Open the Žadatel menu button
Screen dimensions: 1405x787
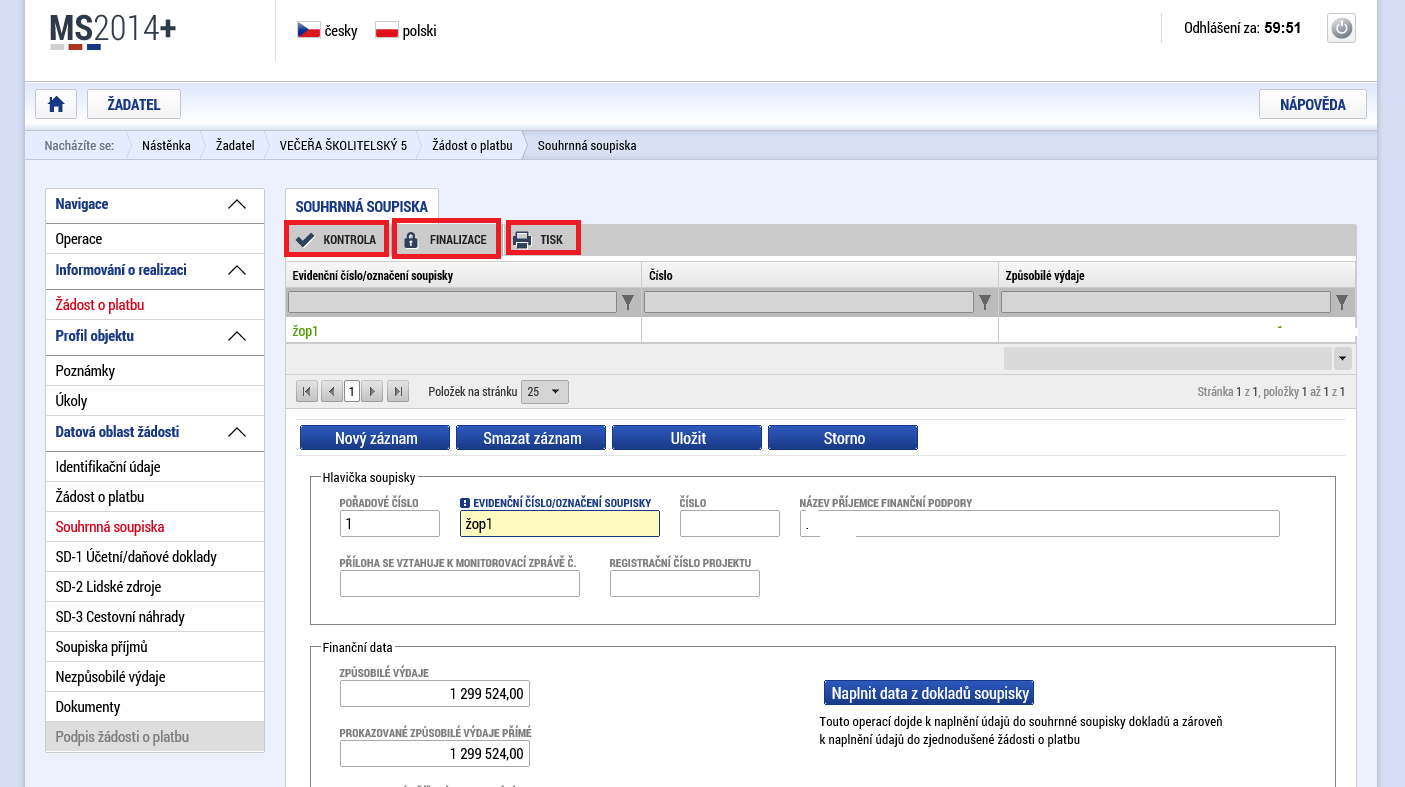[134, 104]
